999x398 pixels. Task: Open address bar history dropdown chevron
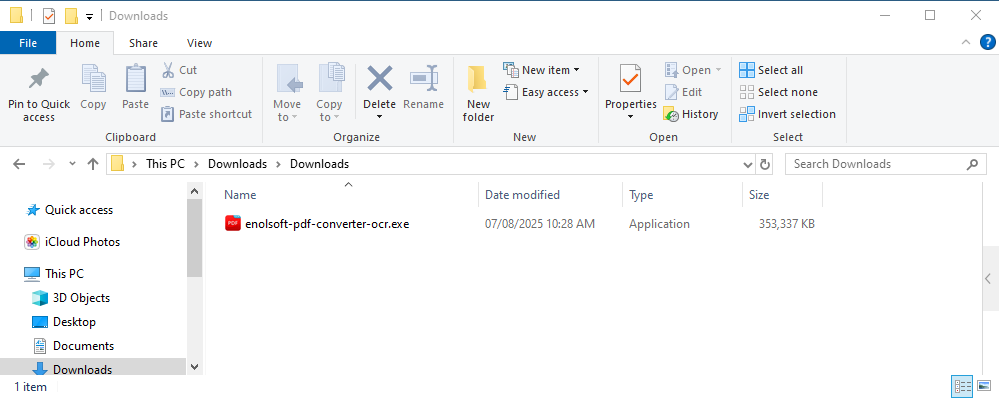tap(748, 164)
